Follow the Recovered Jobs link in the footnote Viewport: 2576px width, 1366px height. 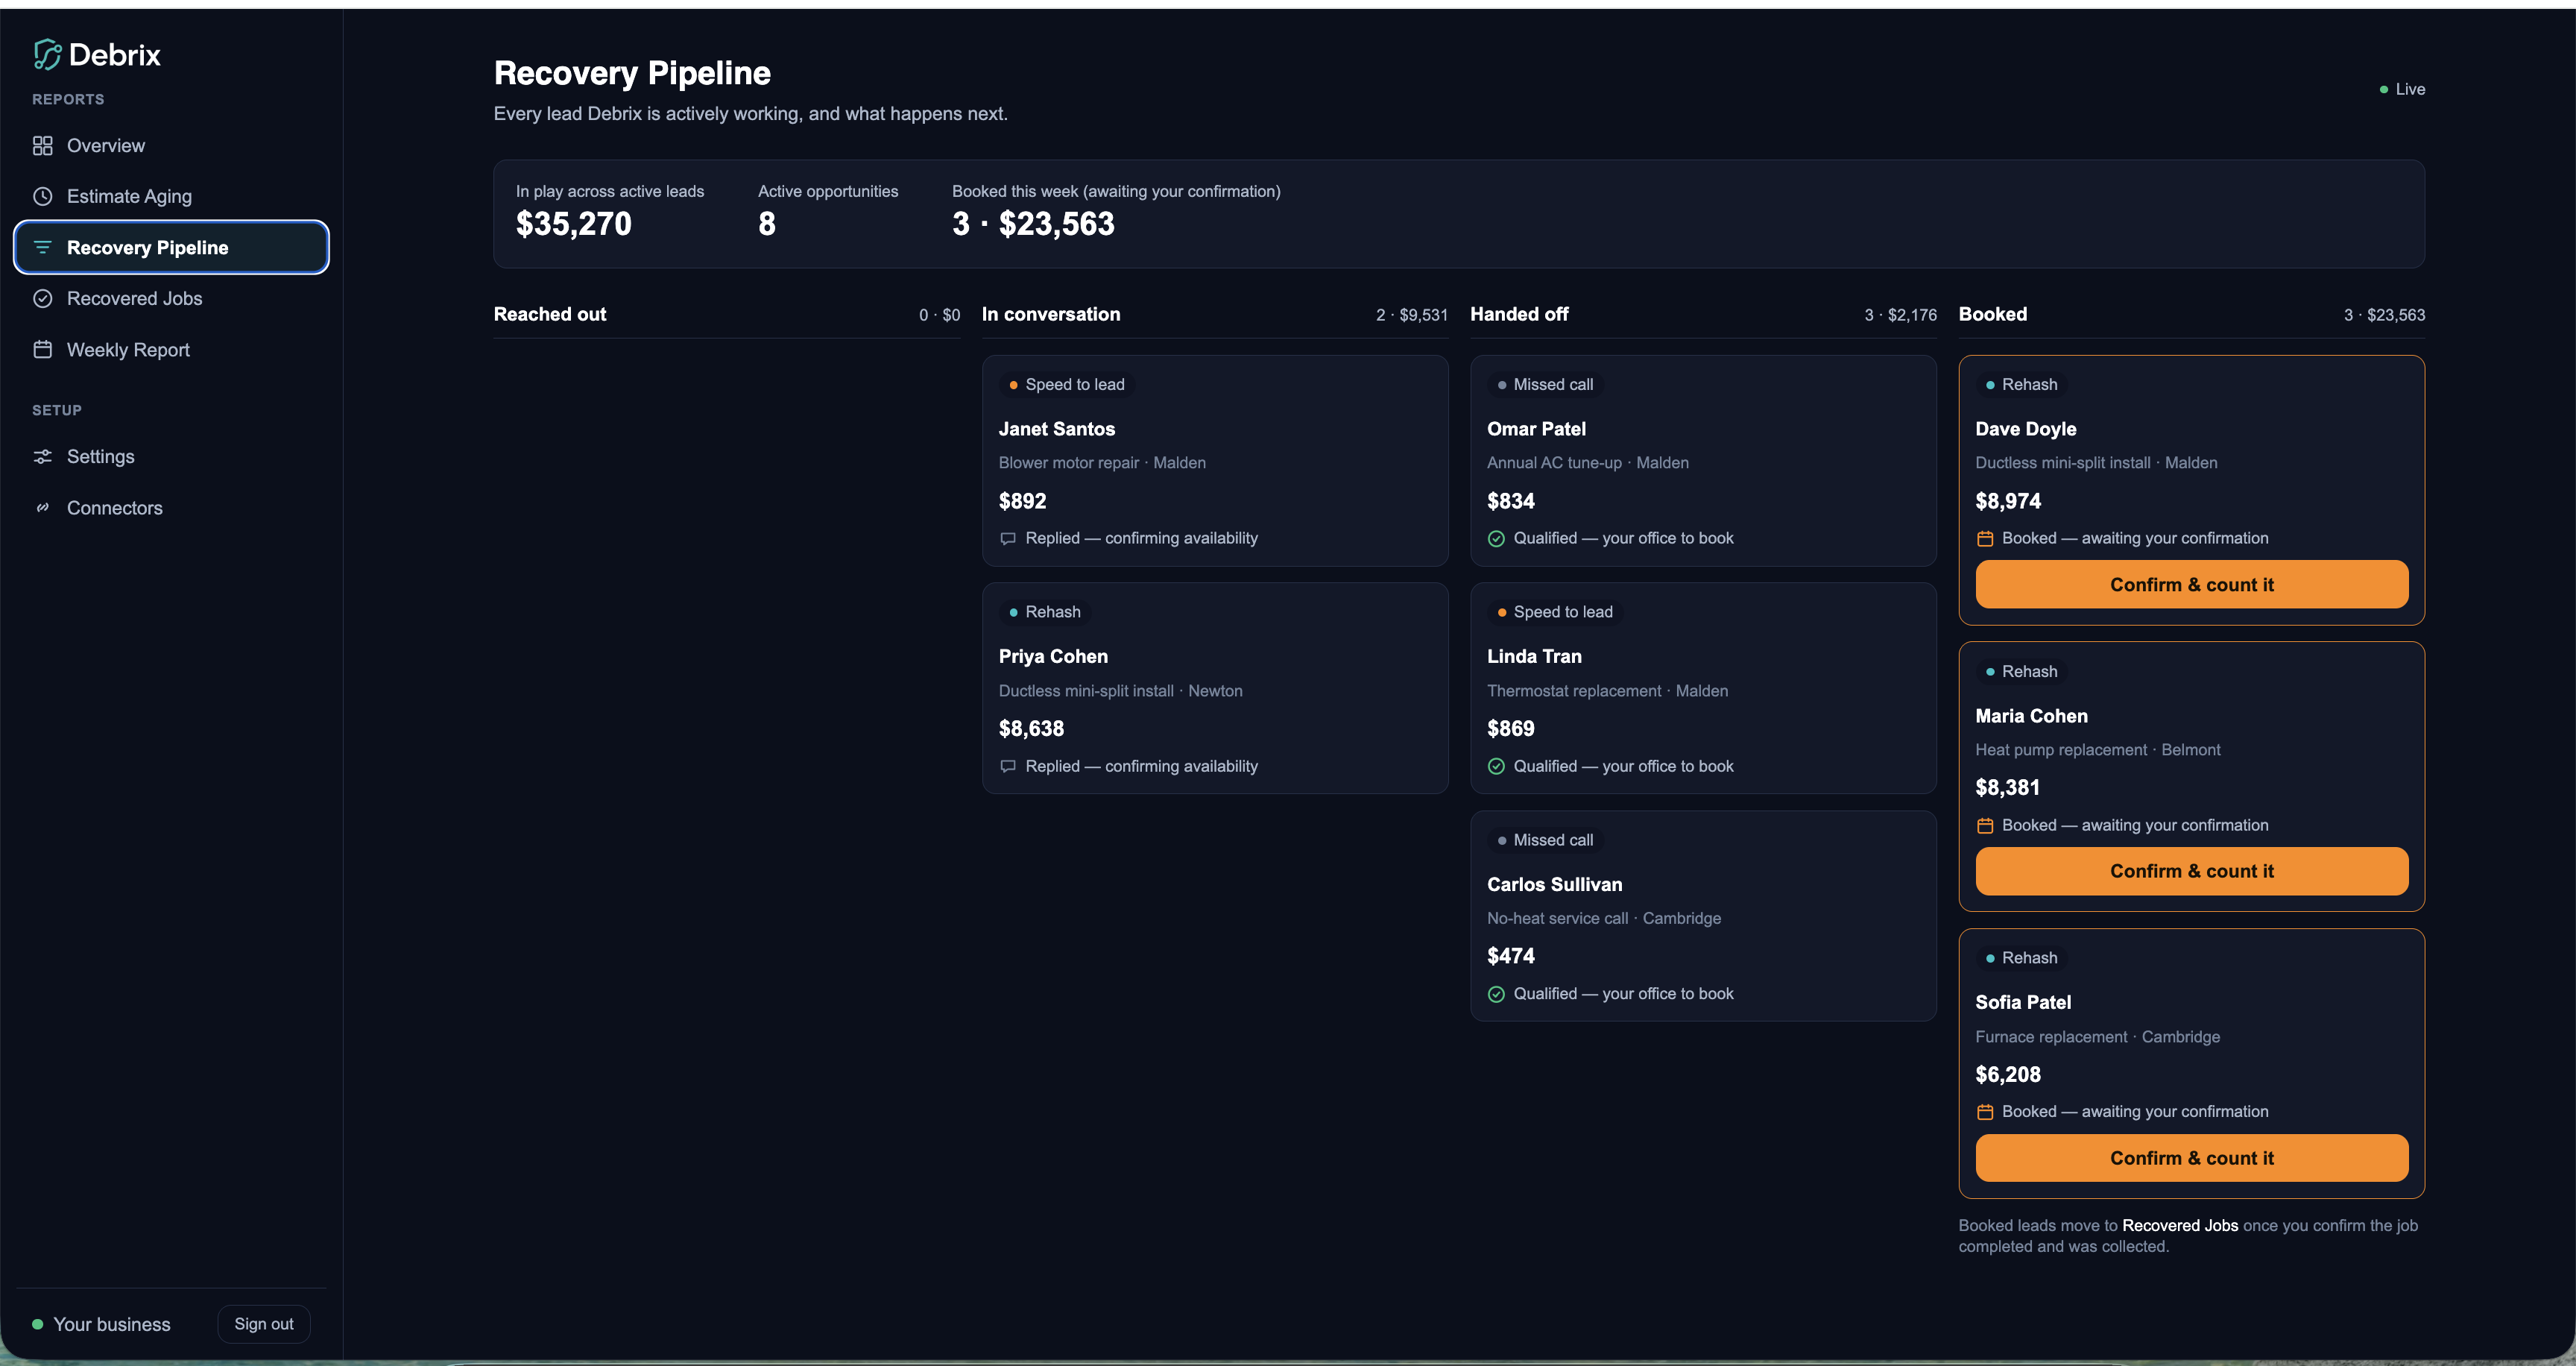click(x=2180, y=1225)
